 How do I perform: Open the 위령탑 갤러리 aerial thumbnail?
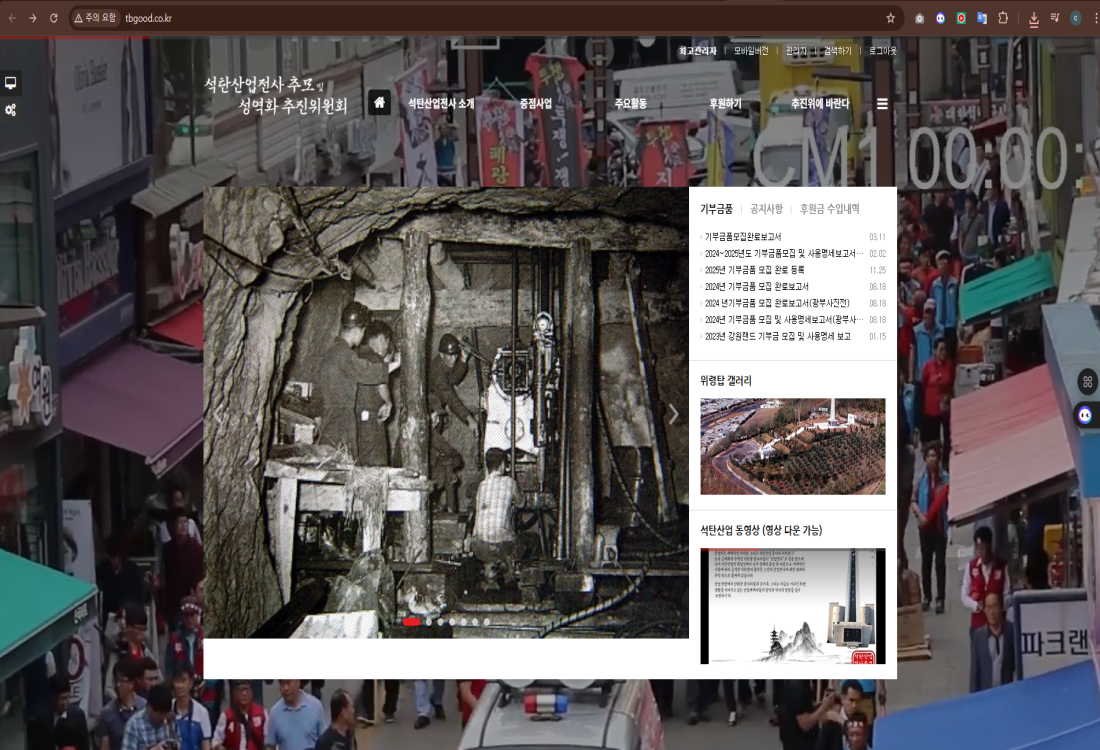point(792,446)
